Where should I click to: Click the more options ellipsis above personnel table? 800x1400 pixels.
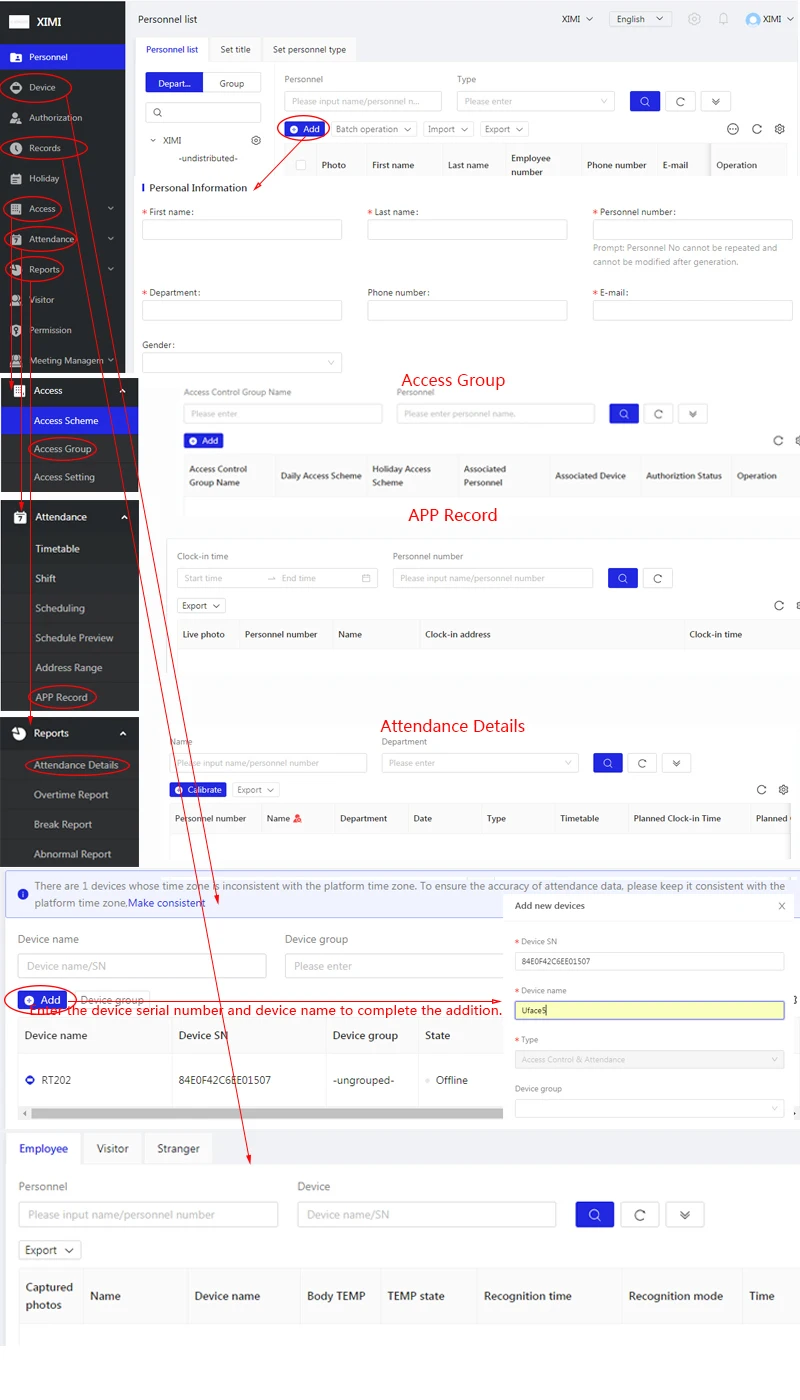(733, 129)
